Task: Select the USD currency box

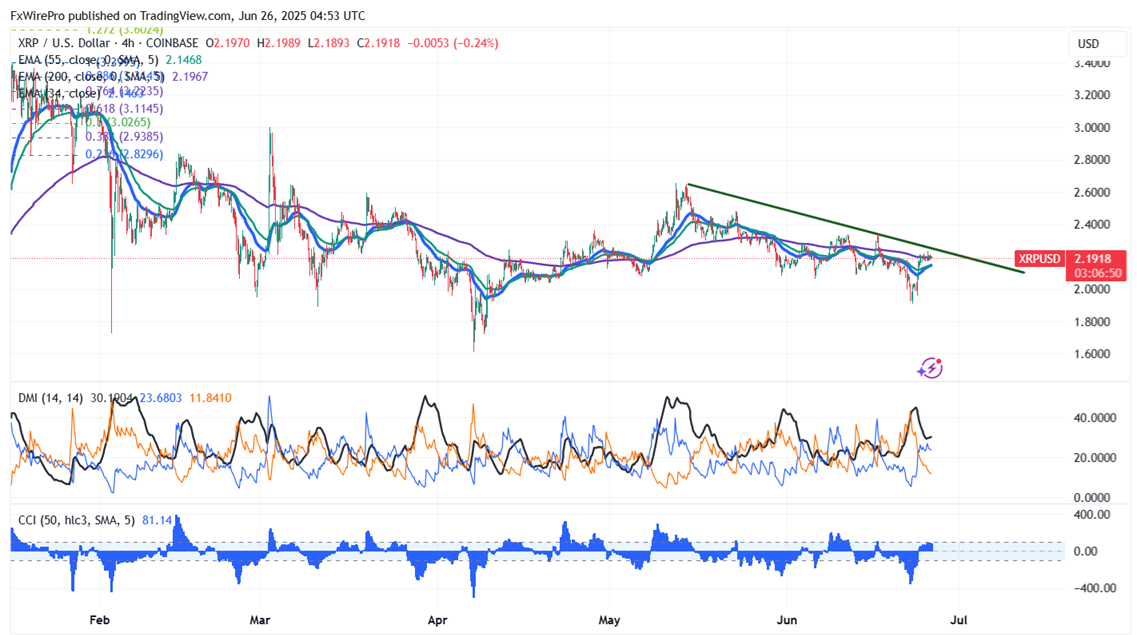Action: coord(1088,44)
